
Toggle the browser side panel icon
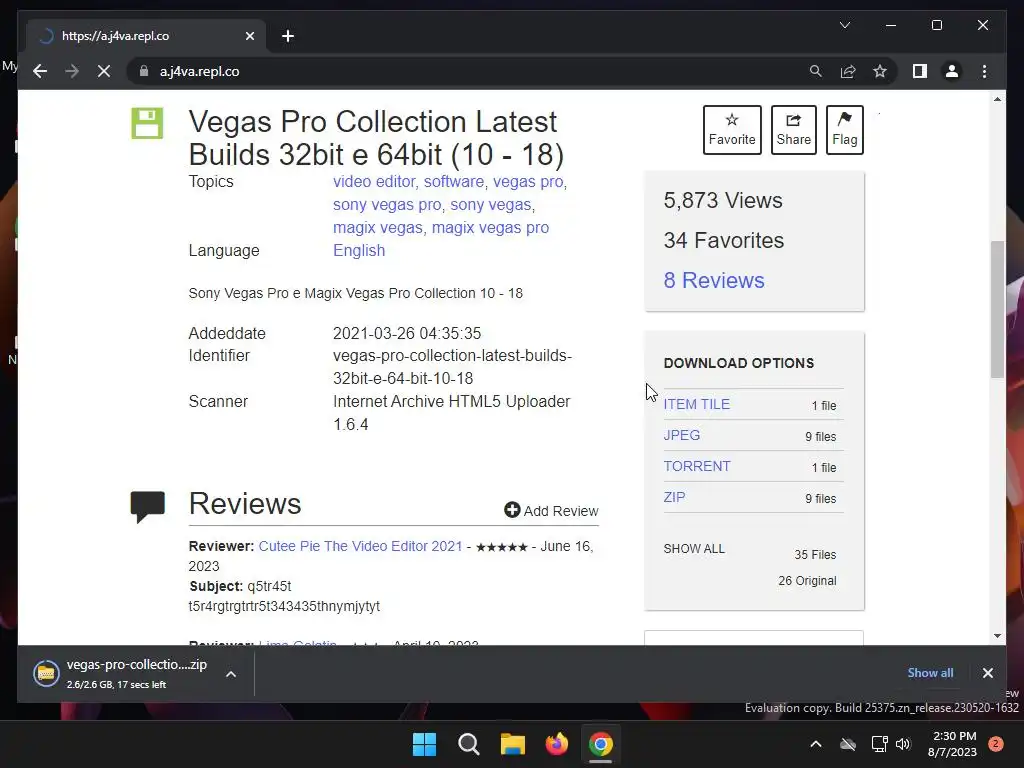920,71
